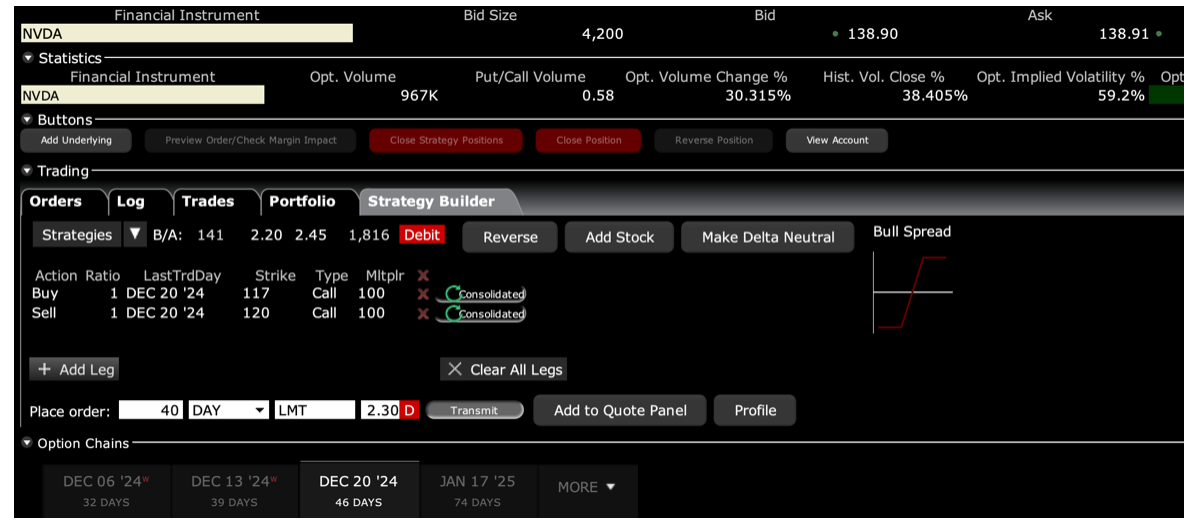Screen dimensions: 1188x526
Task: Click the Add Stock button
Action: (620, 237)
